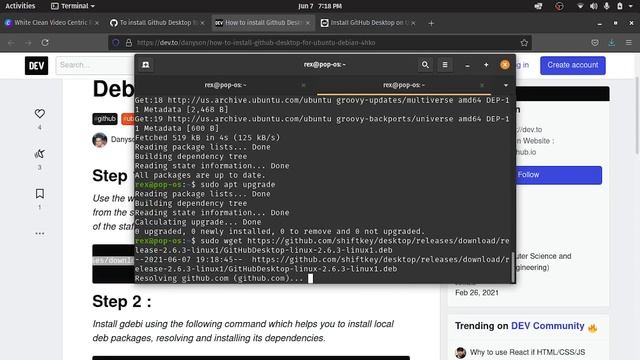Click the terminal search magnifier icon
The height and width of the screenshot is (360, 640).
coord(425,65)
